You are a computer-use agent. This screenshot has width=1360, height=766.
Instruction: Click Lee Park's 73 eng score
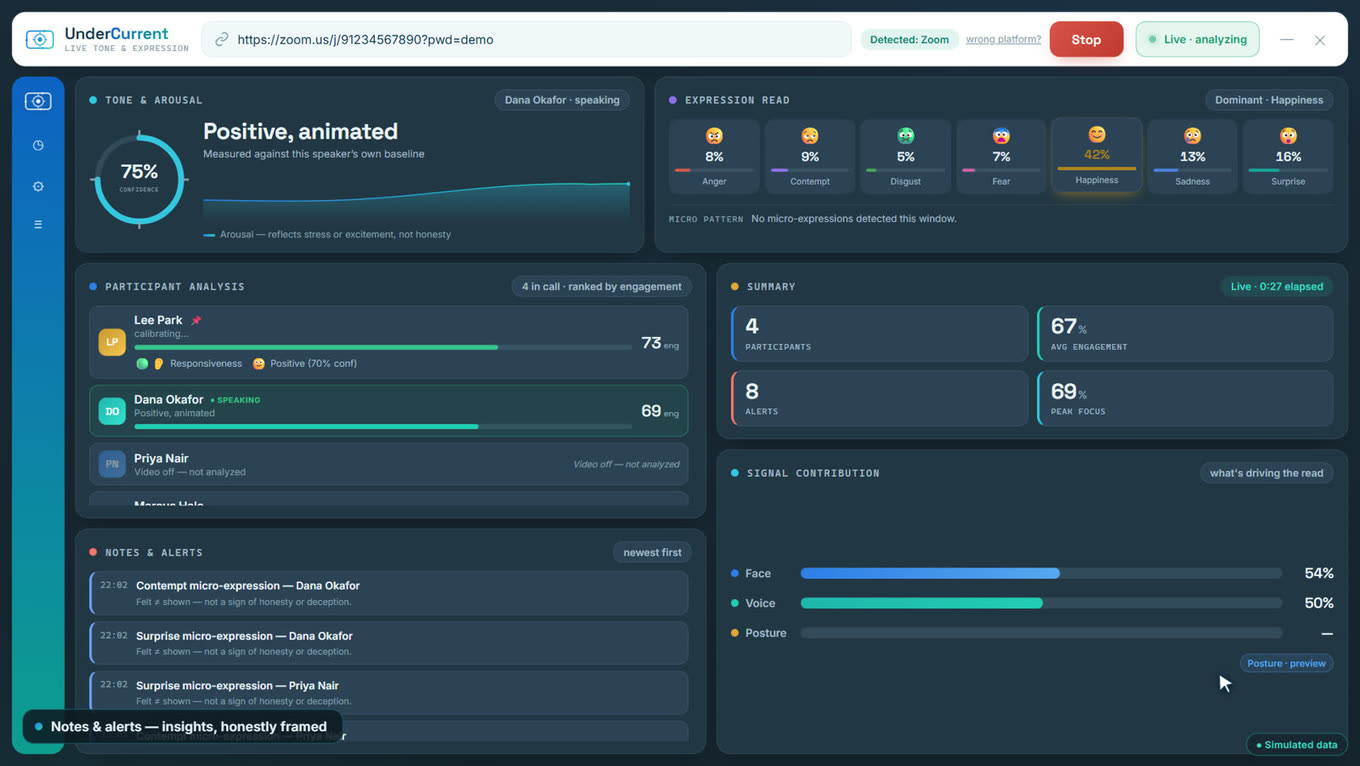point(660,343)
